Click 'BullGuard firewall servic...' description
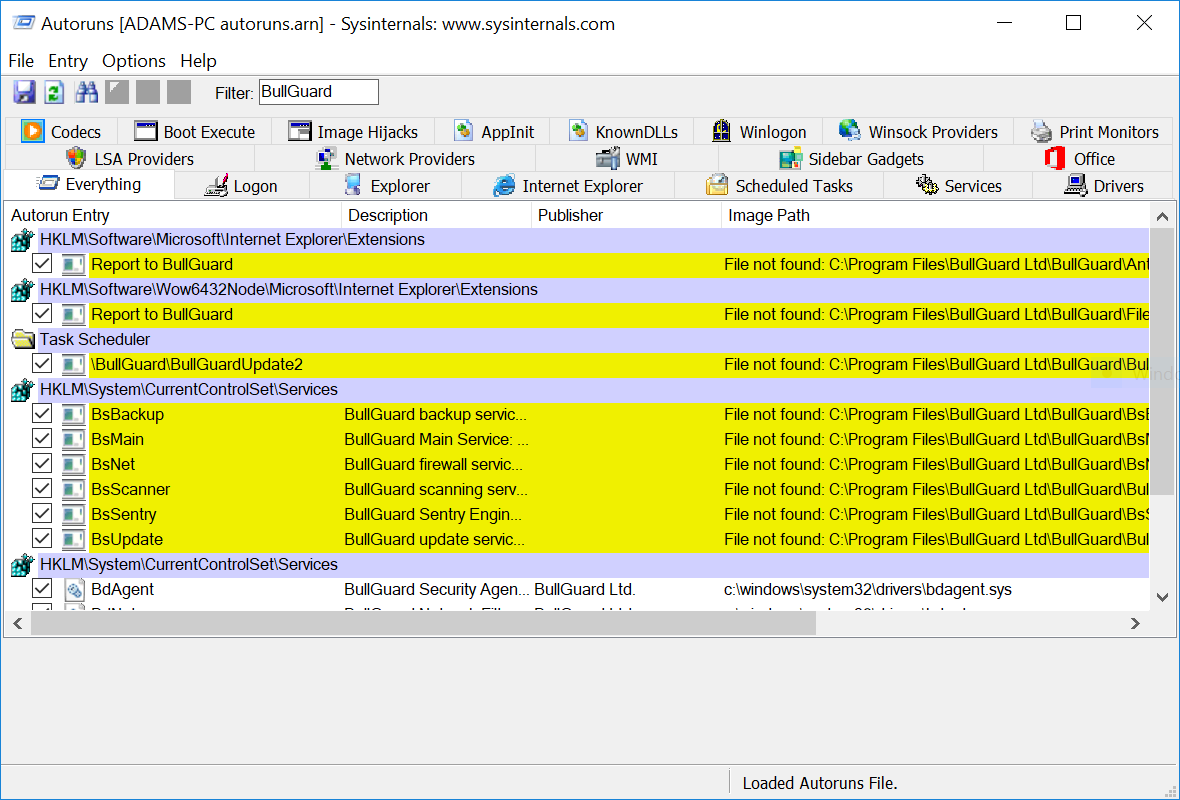This screenshot has height=800, width=1180. pos(433,464)
